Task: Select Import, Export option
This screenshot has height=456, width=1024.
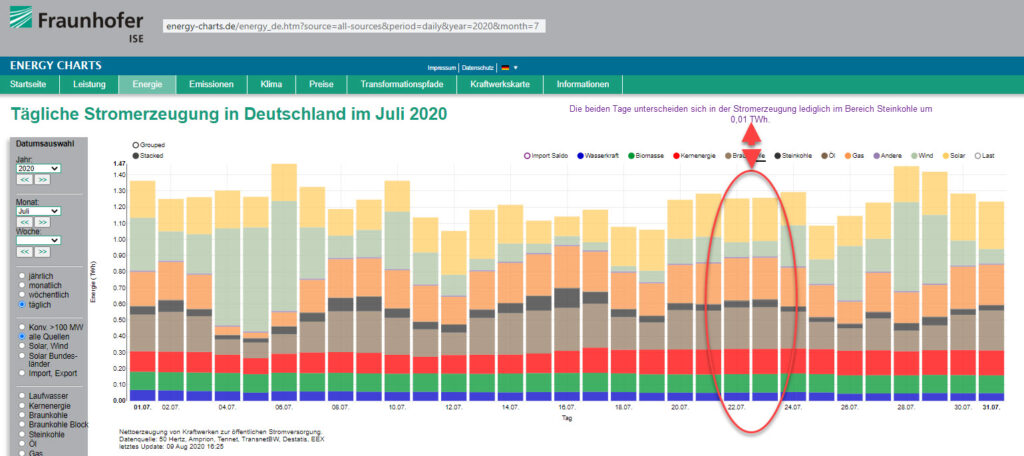Action: (22, 373)
